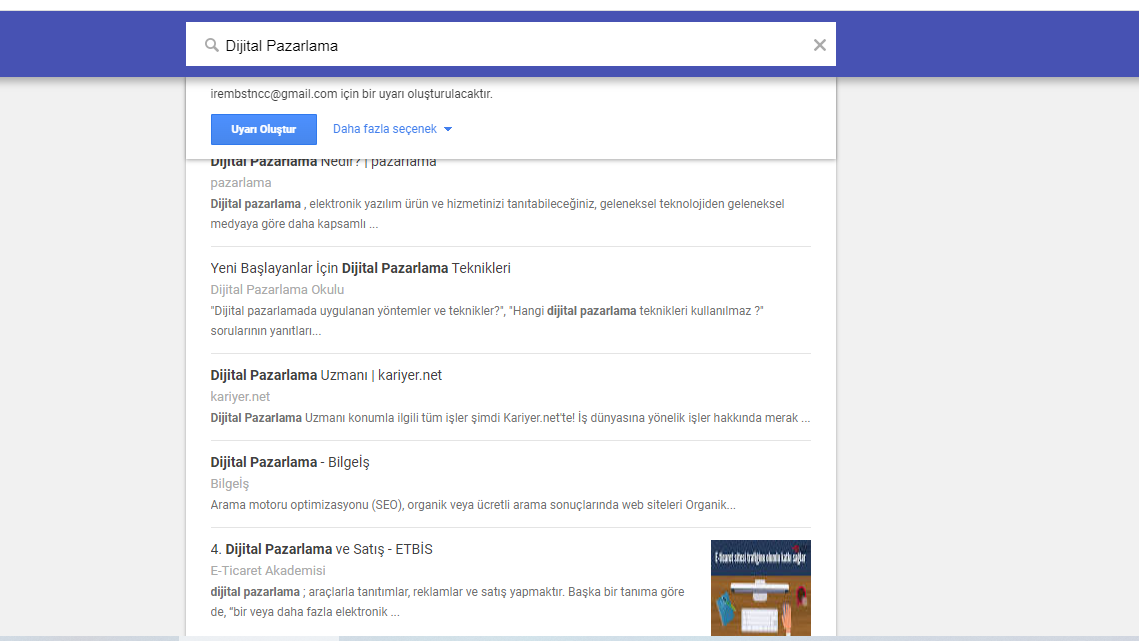Image resolution: width=1139 pixels, height=641 pixels.
Task: Expand the Daha fazla seçenek options
Action: (x=385, y=129)
